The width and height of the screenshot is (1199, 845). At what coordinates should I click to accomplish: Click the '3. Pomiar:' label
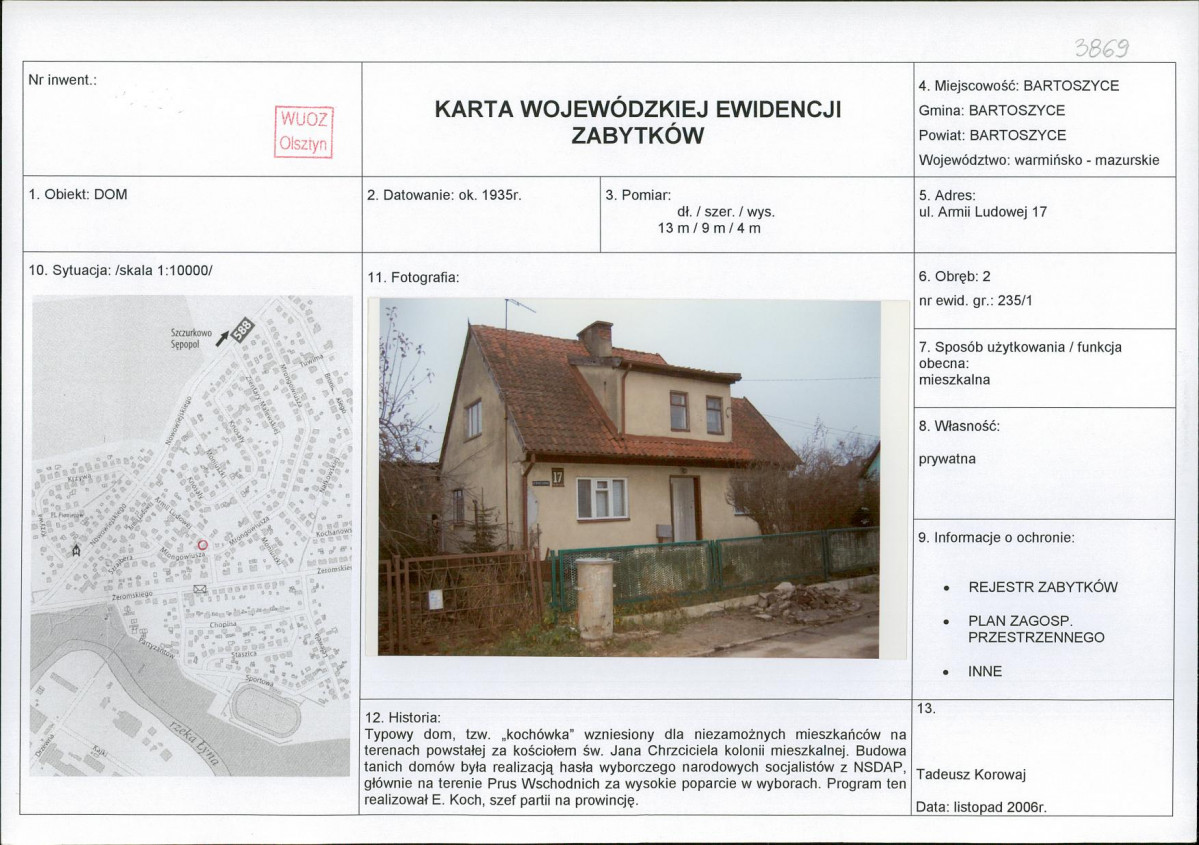point(638,195)
